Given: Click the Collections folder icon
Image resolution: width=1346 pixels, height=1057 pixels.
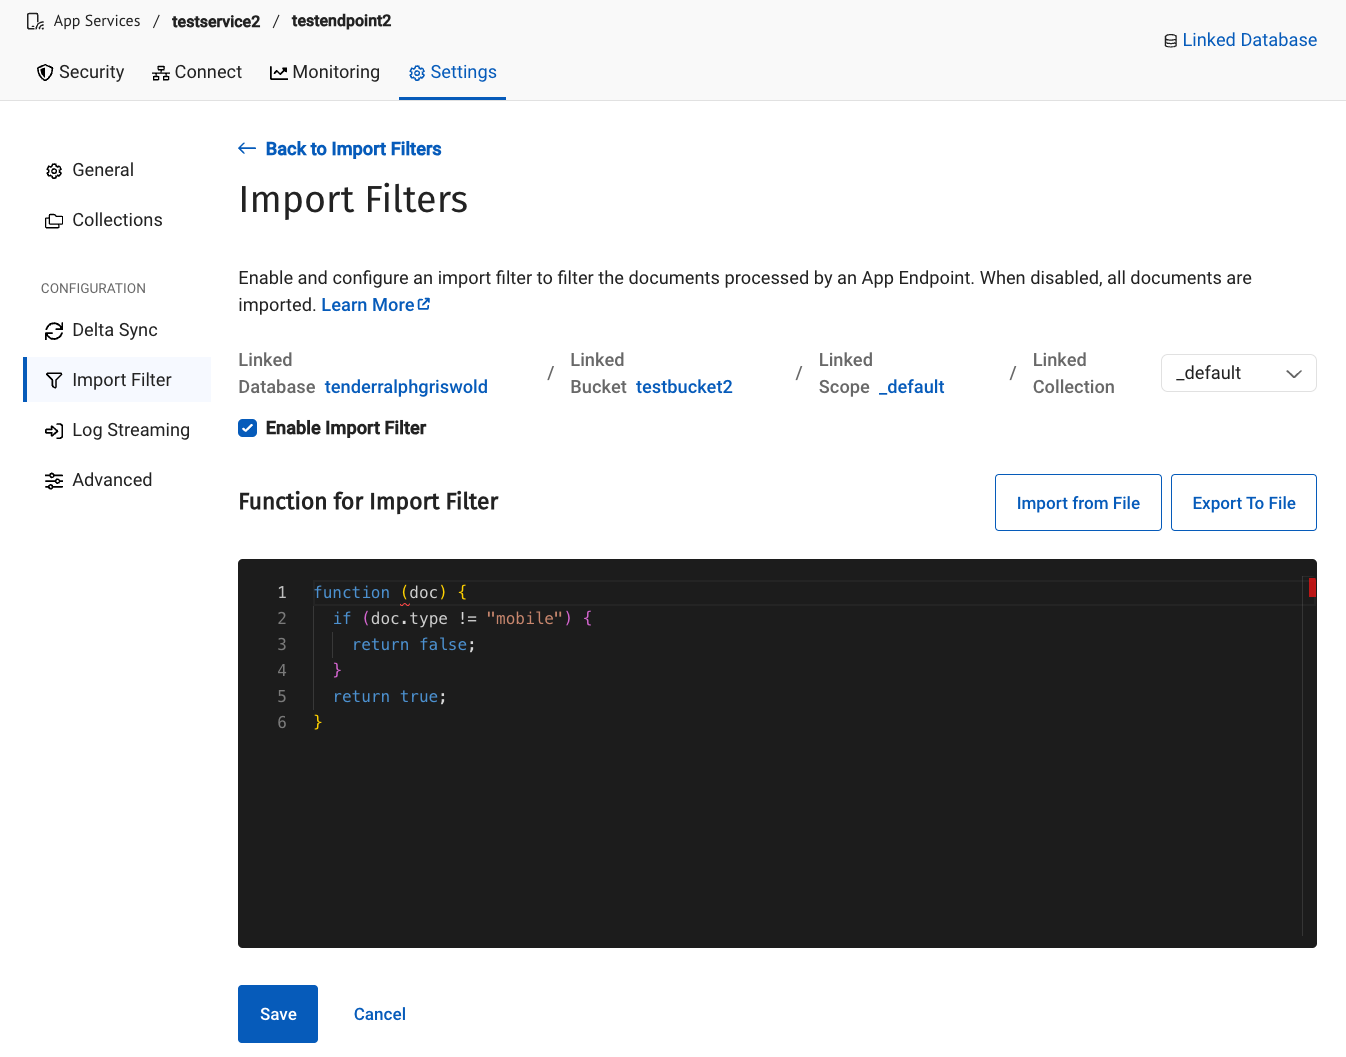Looking at the screenshot, I should tap(54, 221).
